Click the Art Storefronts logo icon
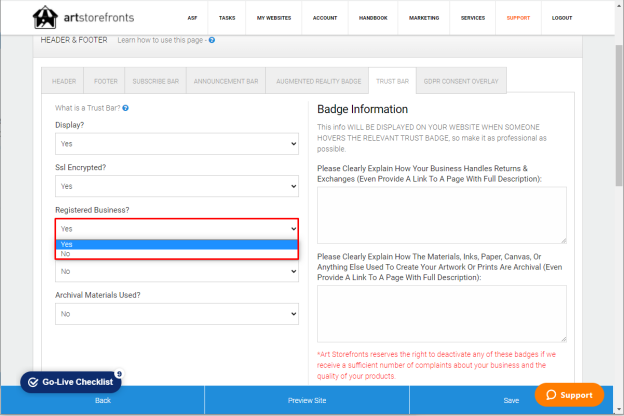 point(45,18)
